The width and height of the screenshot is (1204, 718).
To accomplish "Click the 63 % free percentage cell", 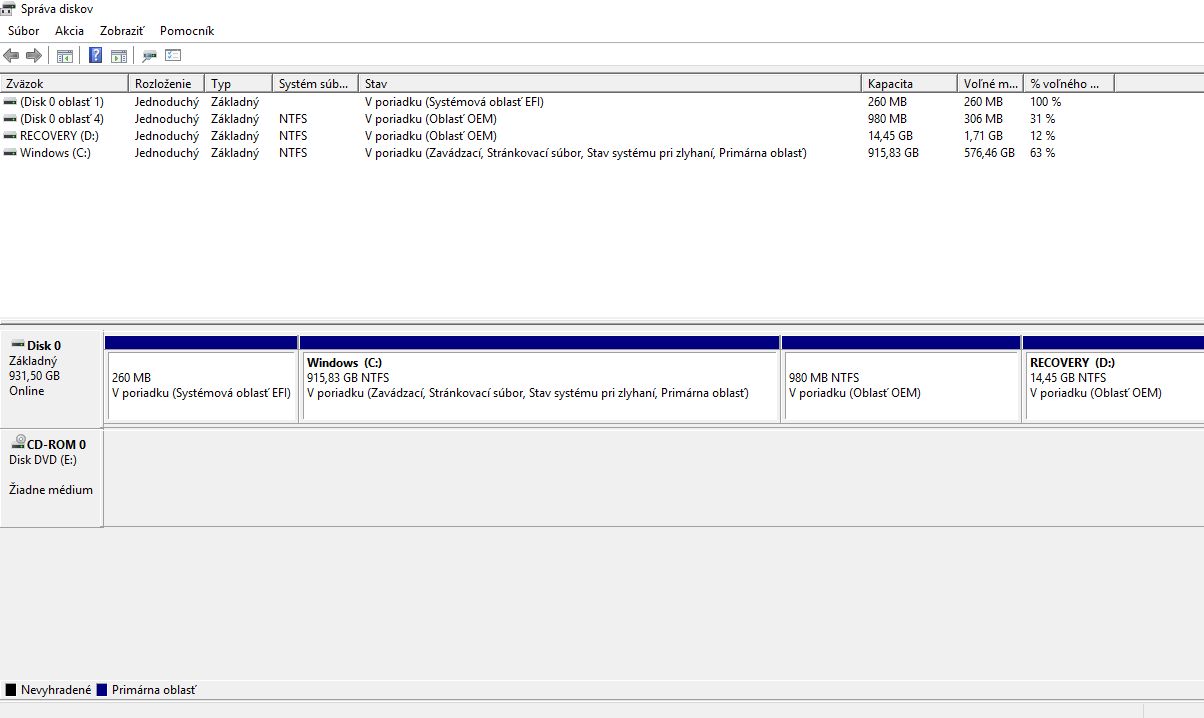I will pos(1043,153).
